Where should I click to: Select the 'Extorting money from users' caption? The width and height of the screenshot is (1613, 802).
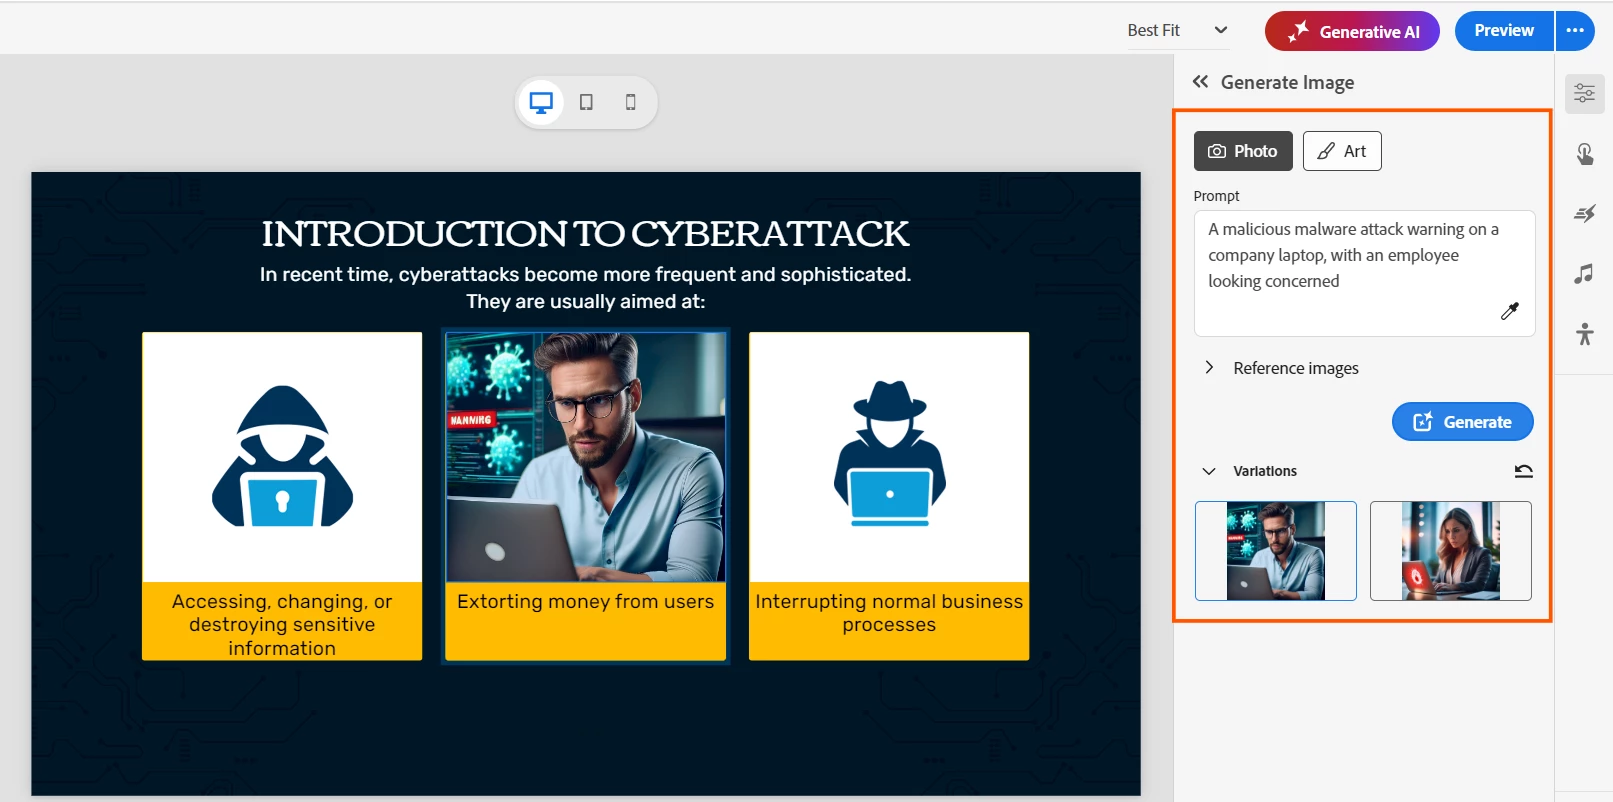(x=586, y=601)
